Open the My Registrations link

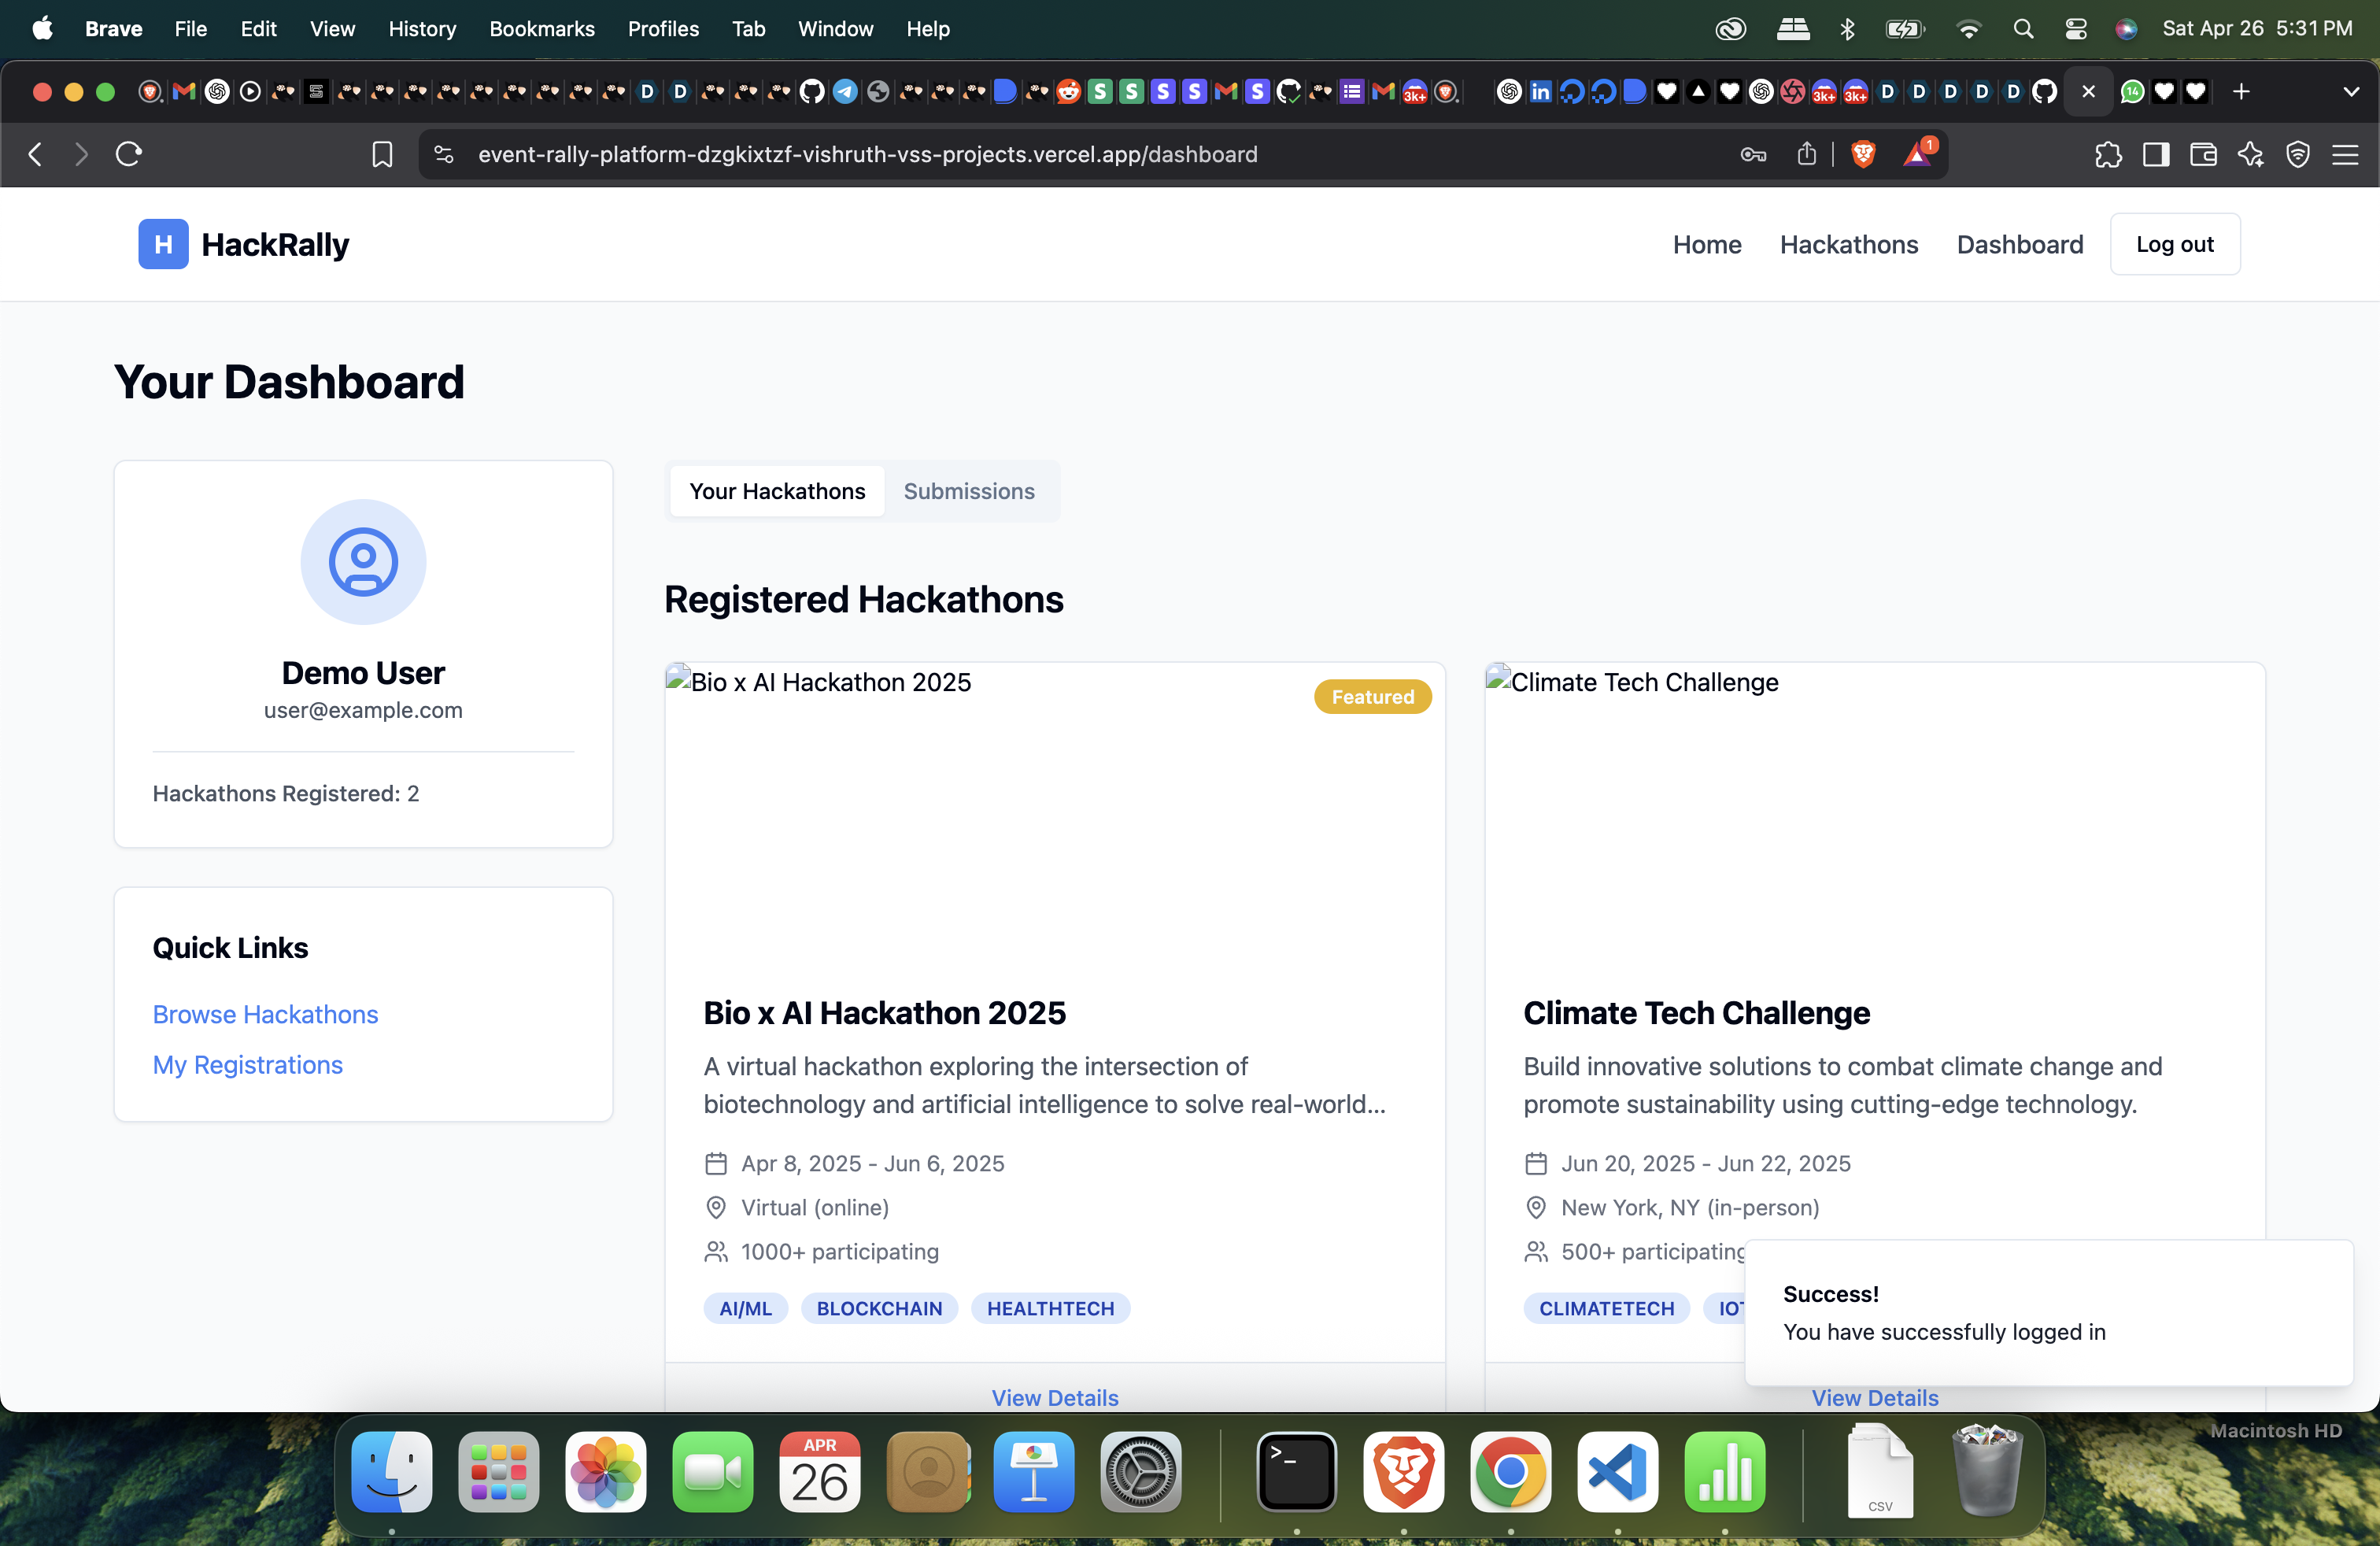click(247, 1064)
